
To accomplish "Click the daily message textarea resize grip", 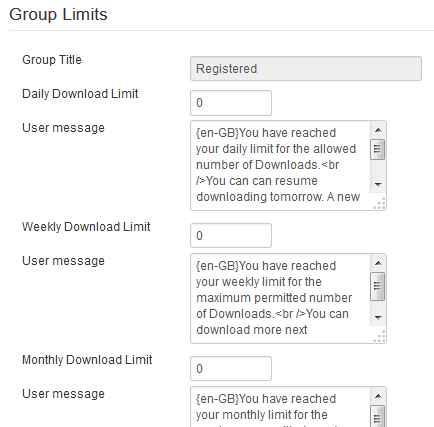I will (x=379, y=203).
